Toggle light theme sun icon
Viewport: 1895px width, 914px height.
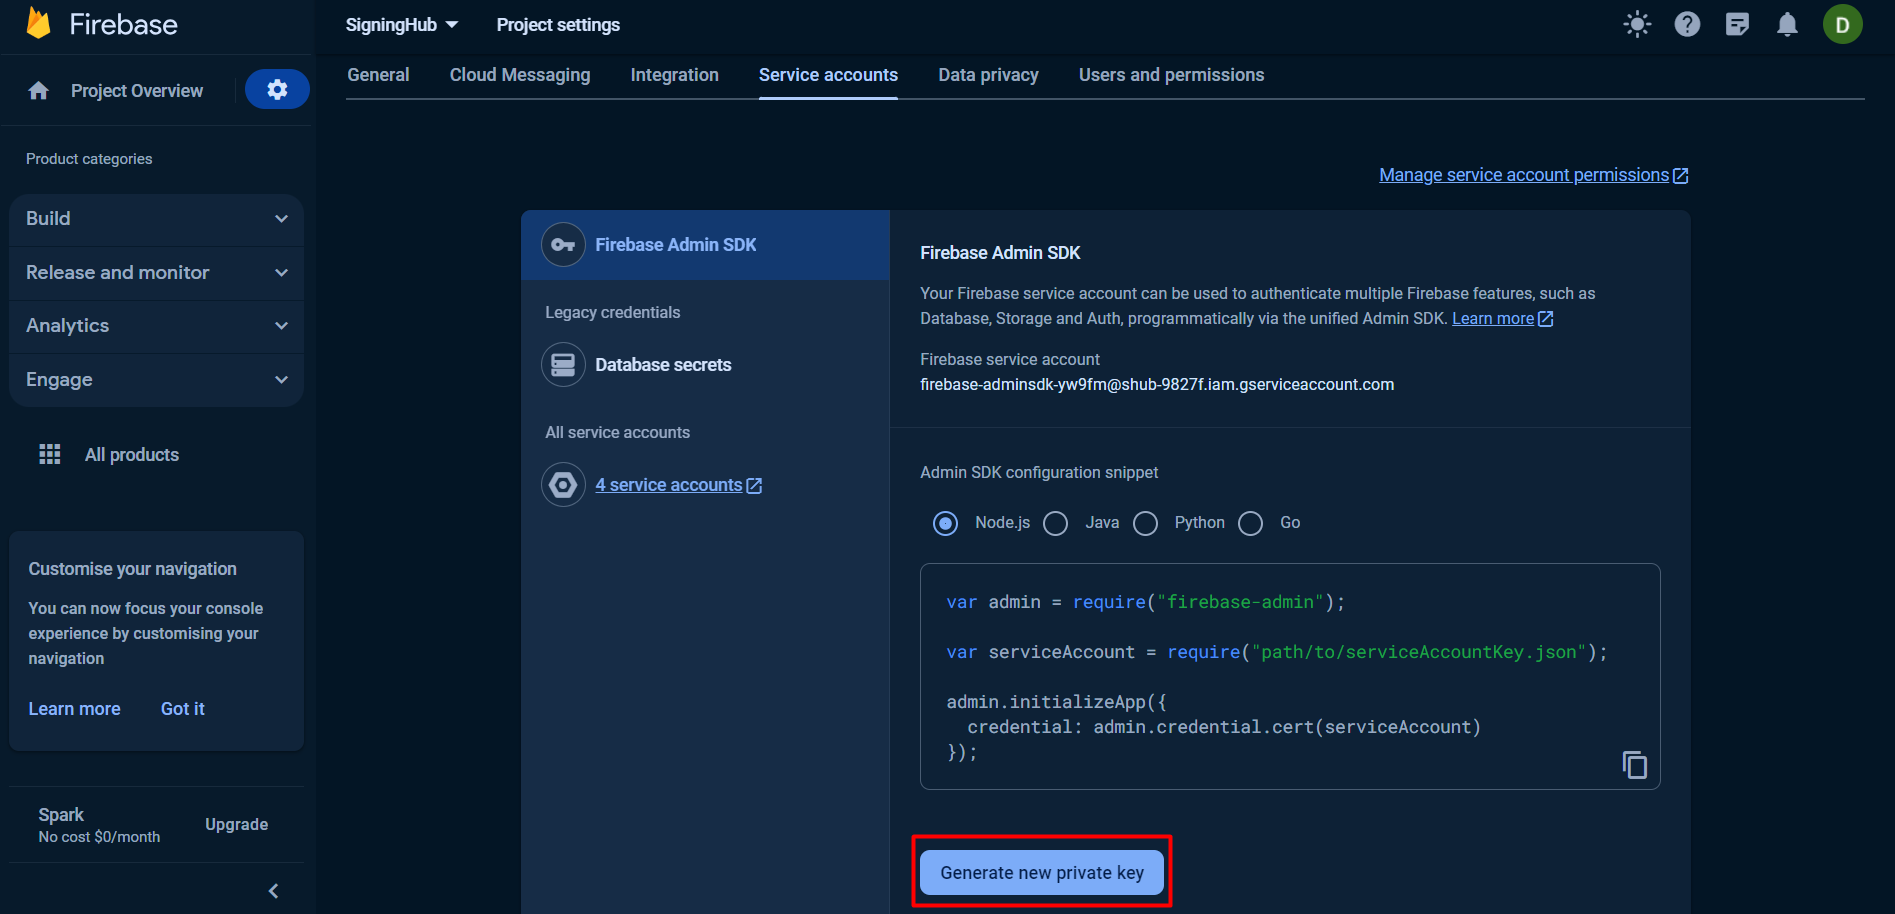tap(1637, 24)
